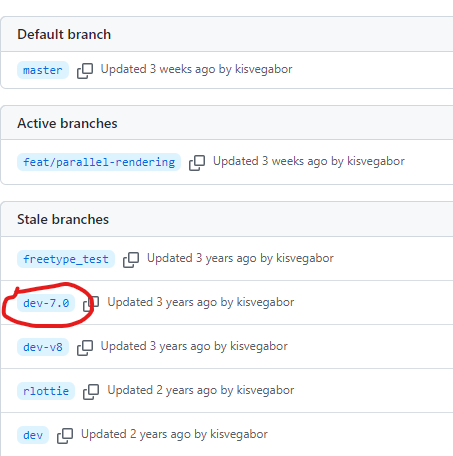Open the master branch
Screen dimensions: 453x456
click(43, 70)
